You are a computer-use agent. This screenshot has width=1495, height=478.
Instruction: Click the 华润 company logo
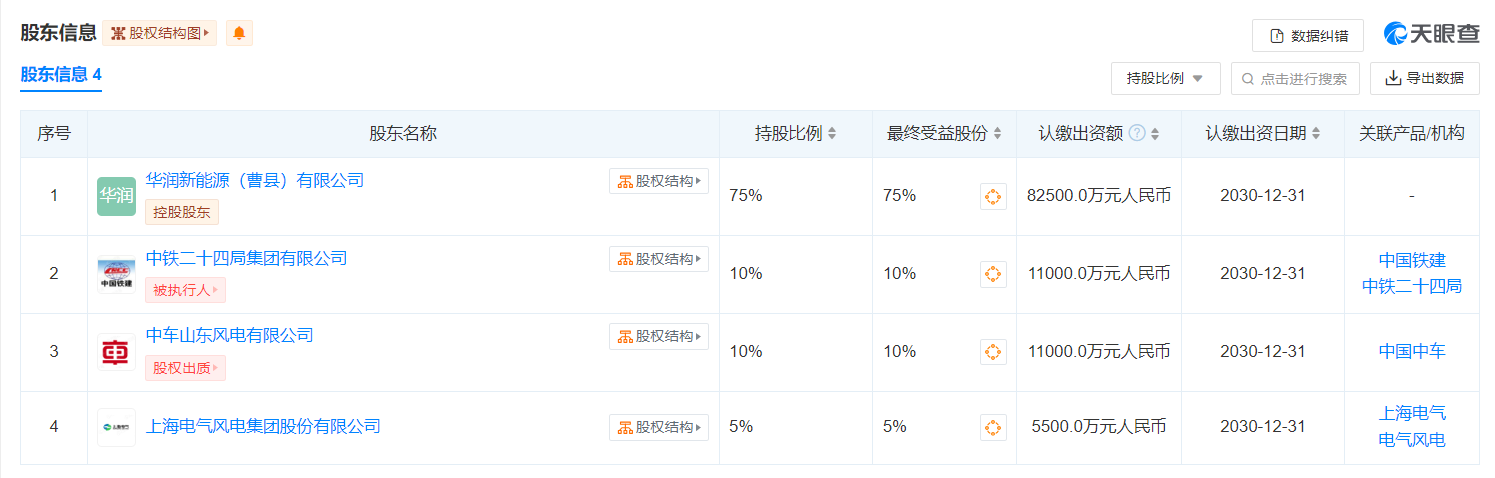116,196
